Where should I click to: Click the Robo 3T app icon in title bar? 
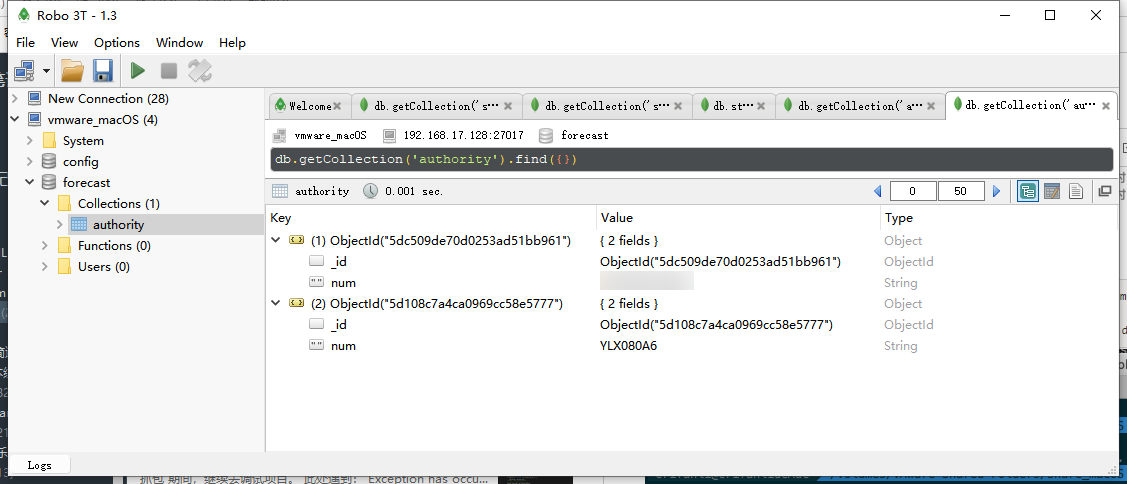[x=23, y=14]
